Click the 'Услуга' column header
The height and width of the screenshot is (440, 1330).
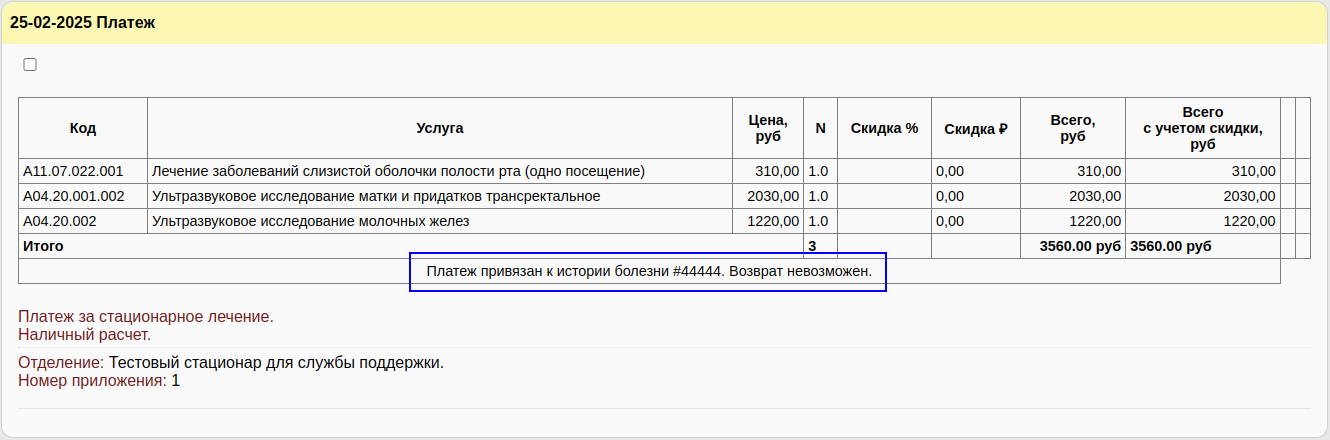click(x=440, y=128)
